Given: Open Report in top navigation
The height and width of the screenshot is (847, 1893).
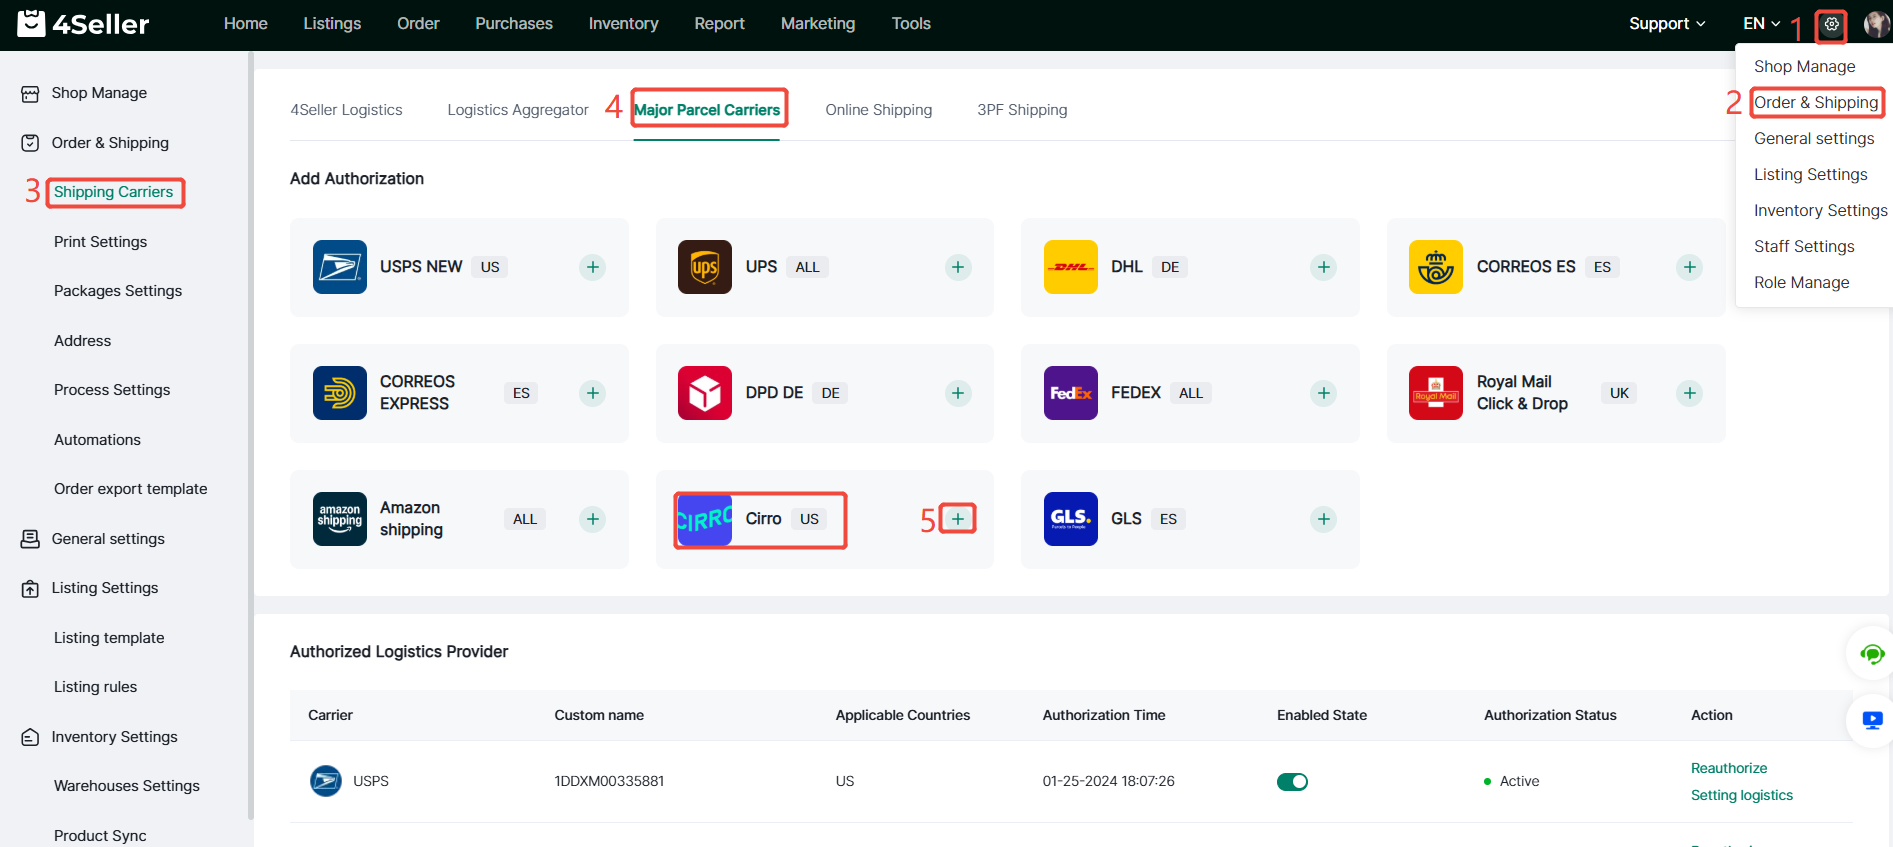Looking at the screenshot, I should coord(720,24).
